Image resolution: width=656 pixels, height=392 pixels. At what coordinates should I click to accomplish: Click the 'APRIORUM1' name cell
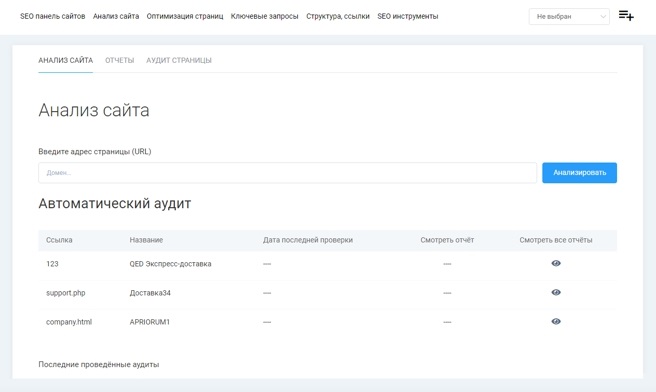(150, 322)
